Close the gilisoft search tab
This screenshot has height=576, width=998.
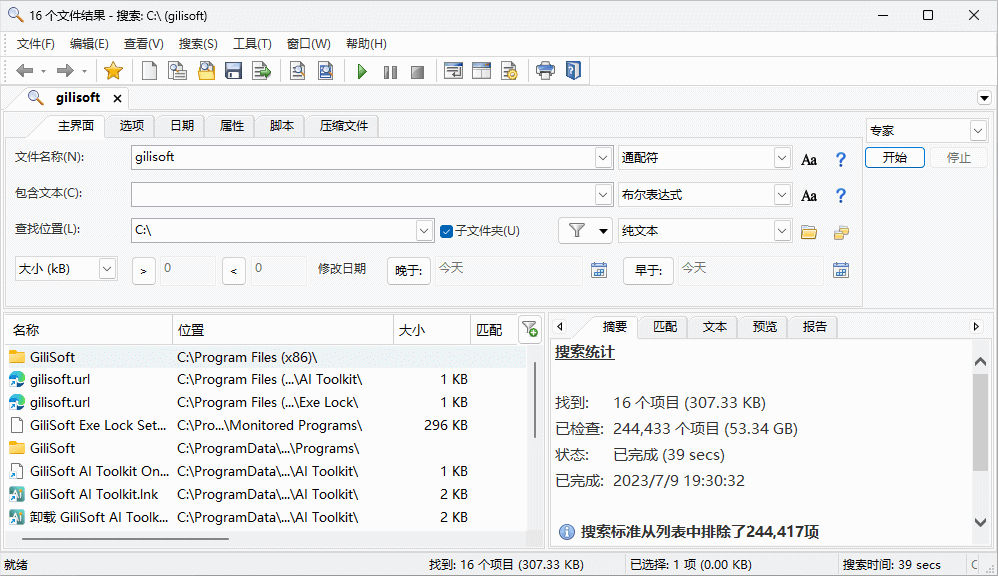coord(117,99)
